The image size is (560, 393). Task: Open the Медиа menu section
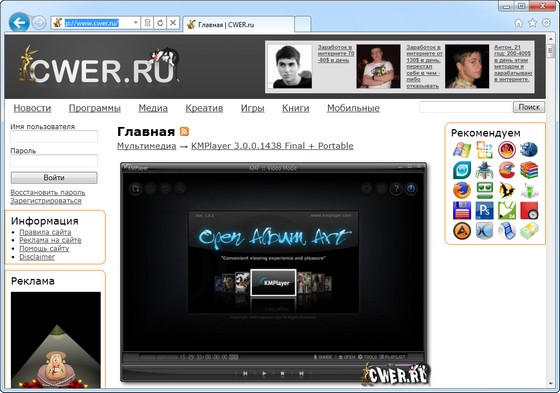tap(153, 108)
